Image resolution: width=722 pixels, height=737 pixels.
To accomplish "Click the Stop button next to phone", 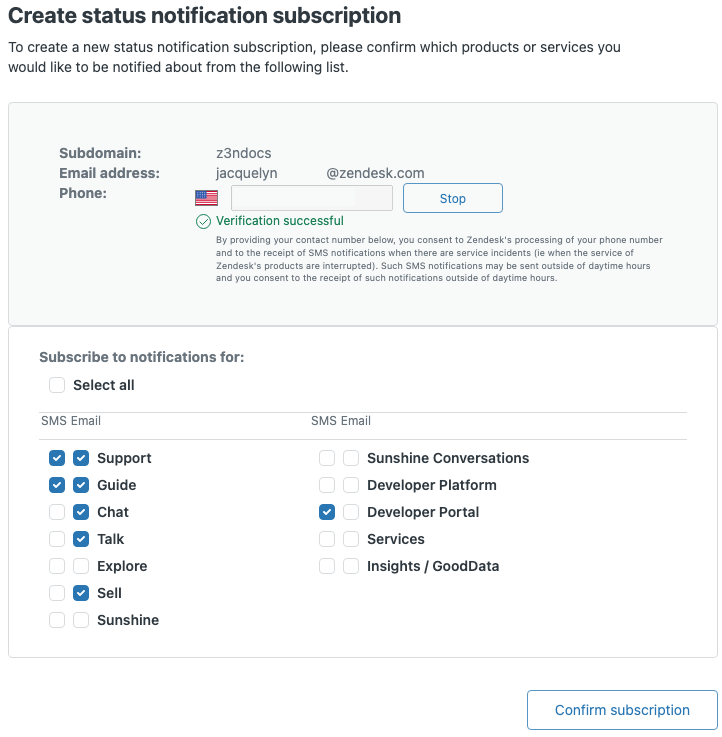I will tap(452, 198).
